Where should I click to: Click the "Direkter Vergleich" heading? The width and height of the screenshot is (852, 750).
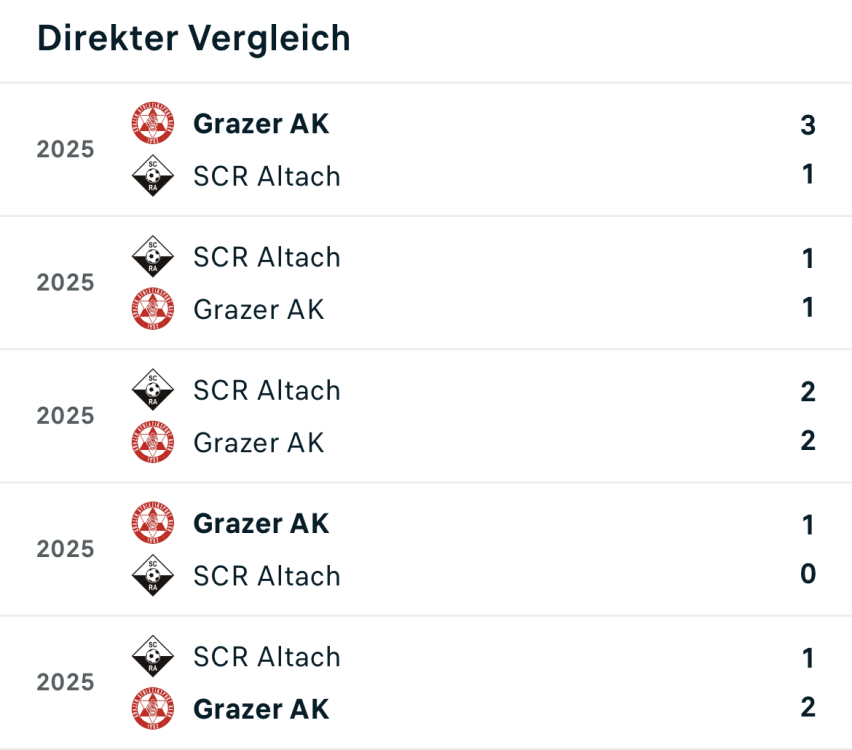(x=194, y=38)
